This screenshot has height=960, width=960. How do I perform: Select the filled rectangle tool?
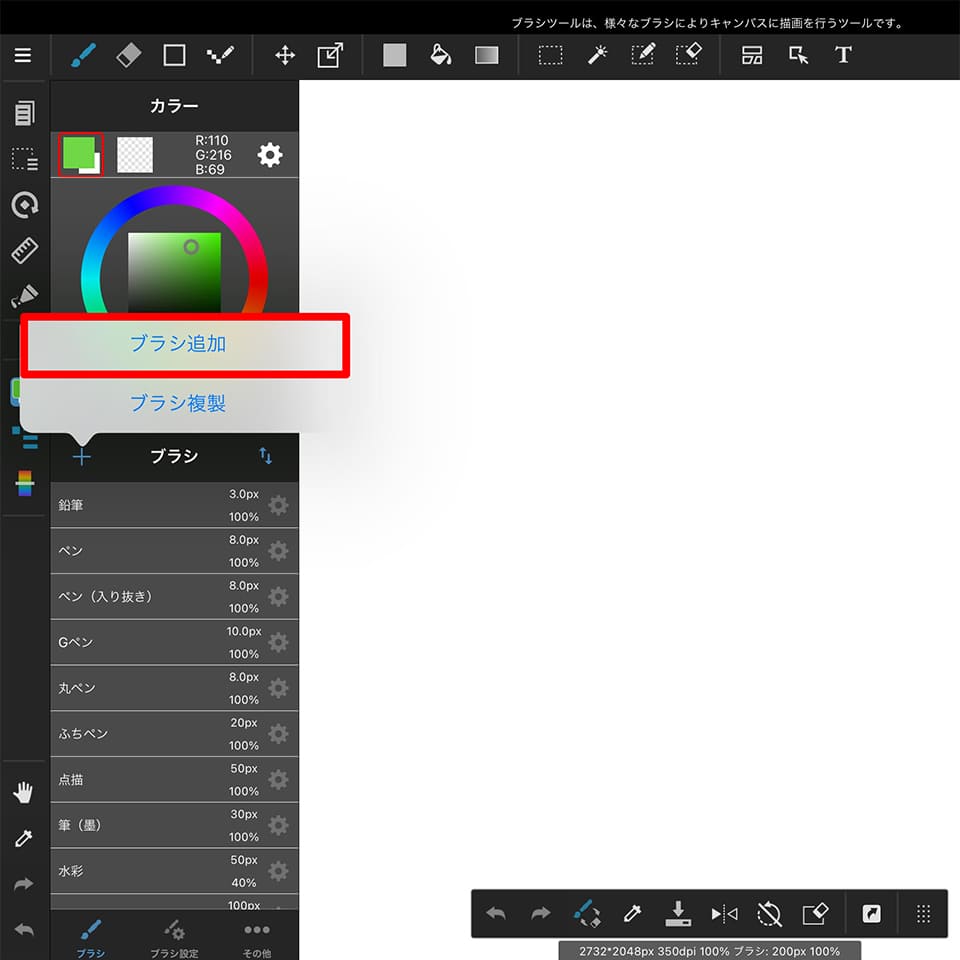point(395,55)
